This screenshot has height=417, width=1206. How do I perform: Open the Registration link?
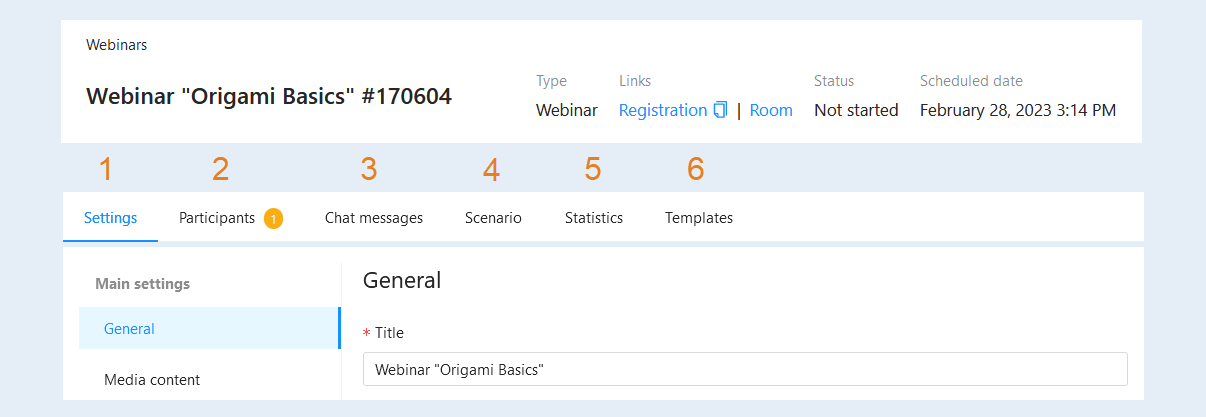point(663,110)
